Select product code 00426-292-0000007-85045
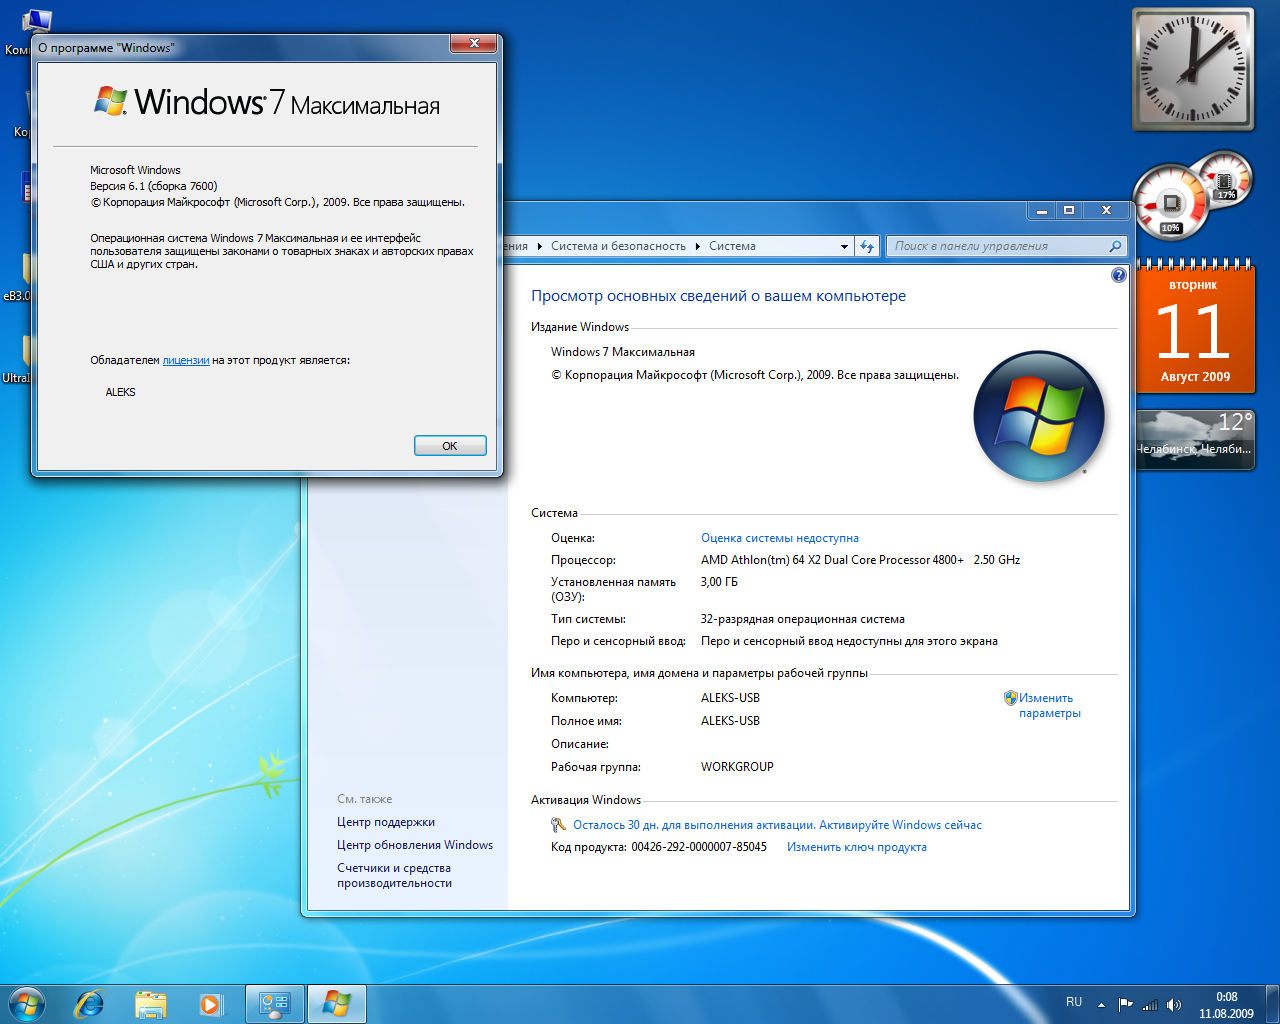The image size is (1280, 1024). coord(699,847)
